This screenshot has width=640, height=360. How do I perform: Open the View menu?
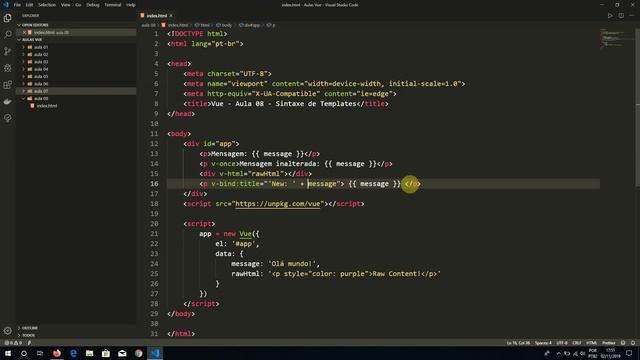pyautogui.click(x=65, y=5)
